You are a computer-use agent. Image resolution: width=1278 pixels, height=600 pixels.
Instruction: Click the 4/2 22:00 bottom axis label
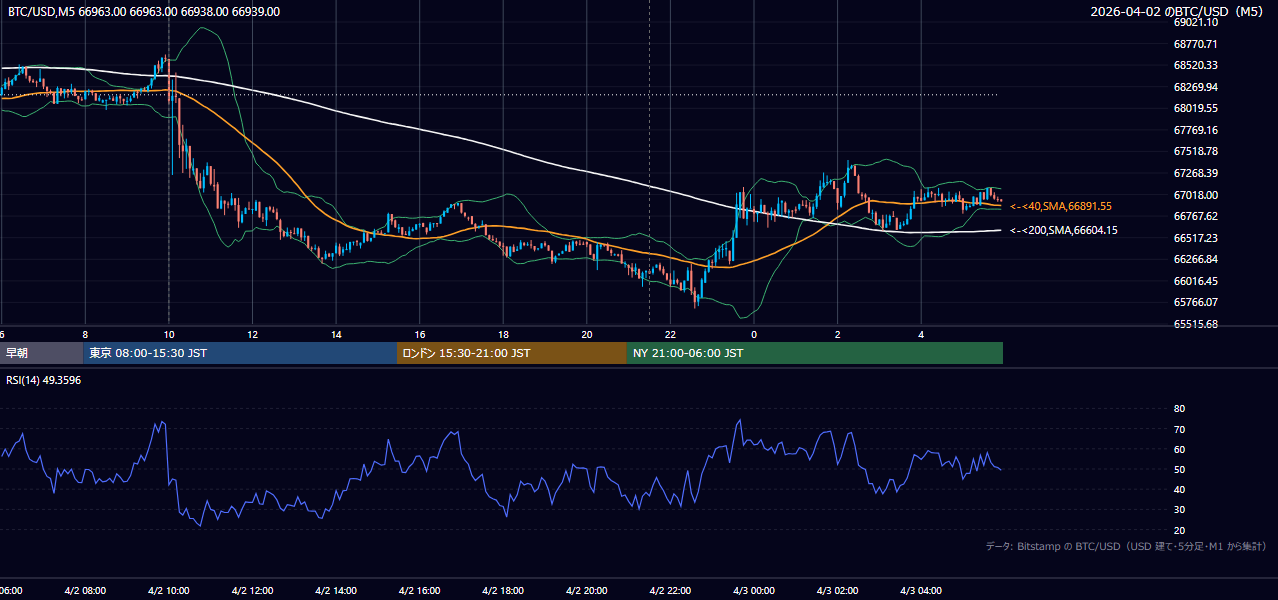point(670,591)
